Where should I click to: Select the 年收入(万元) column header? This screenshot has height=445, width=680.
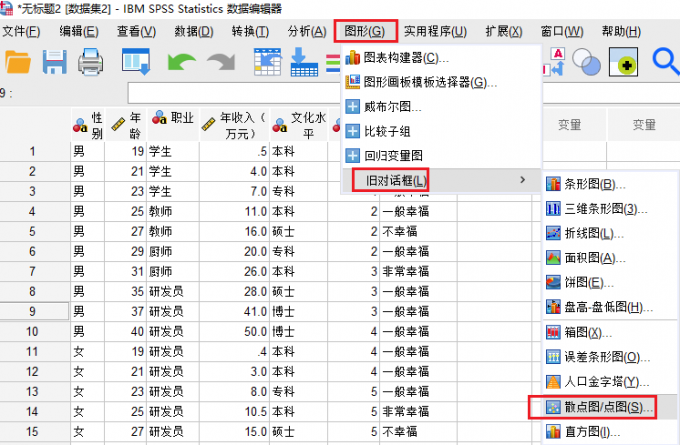coord(234,125)
